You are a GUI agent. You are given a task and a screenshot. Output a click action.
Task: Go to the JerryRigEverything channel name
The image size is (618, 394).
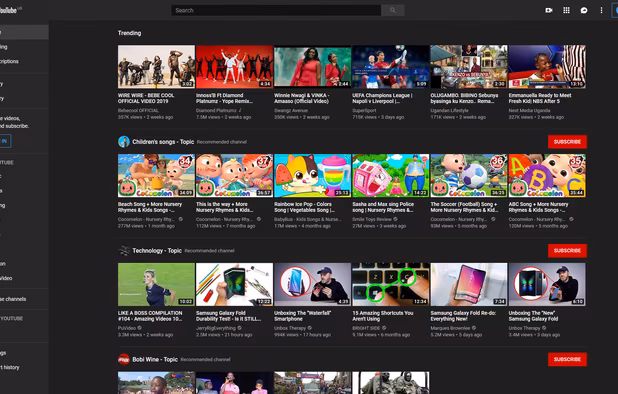click(x=216, y=328)
